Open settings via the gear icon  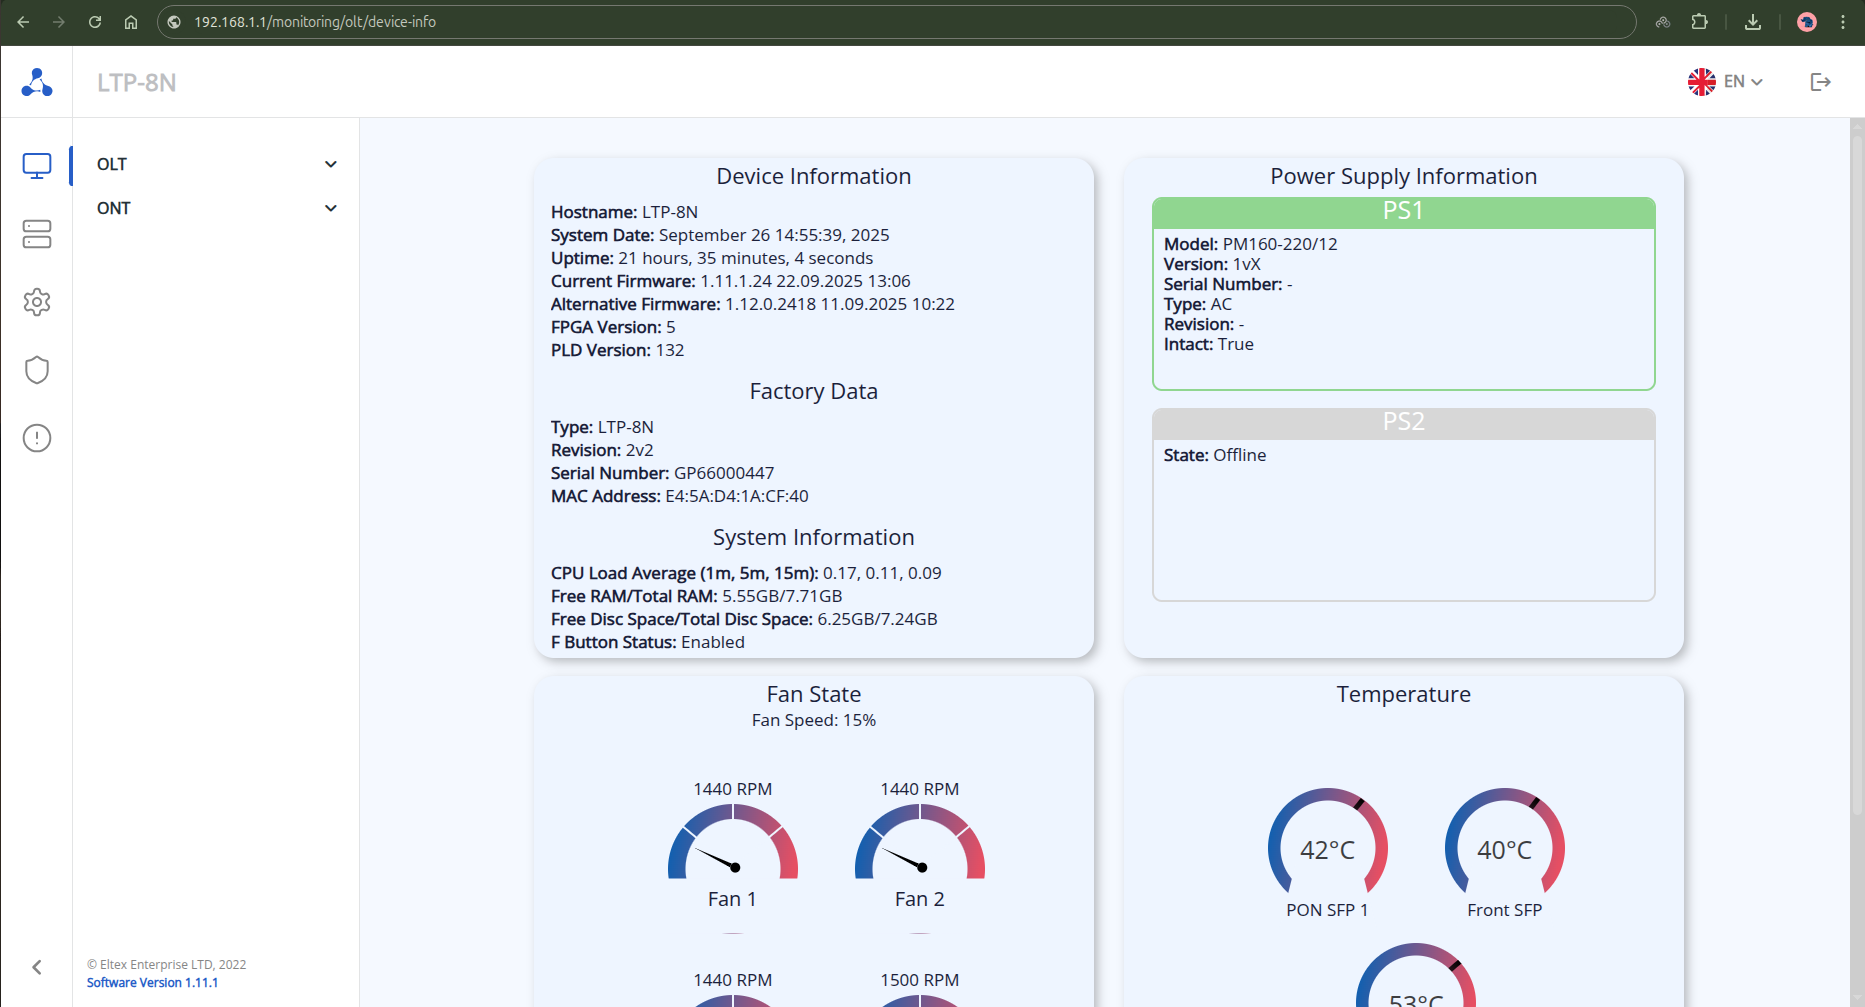pyautogui.click(x=37, y=302)
